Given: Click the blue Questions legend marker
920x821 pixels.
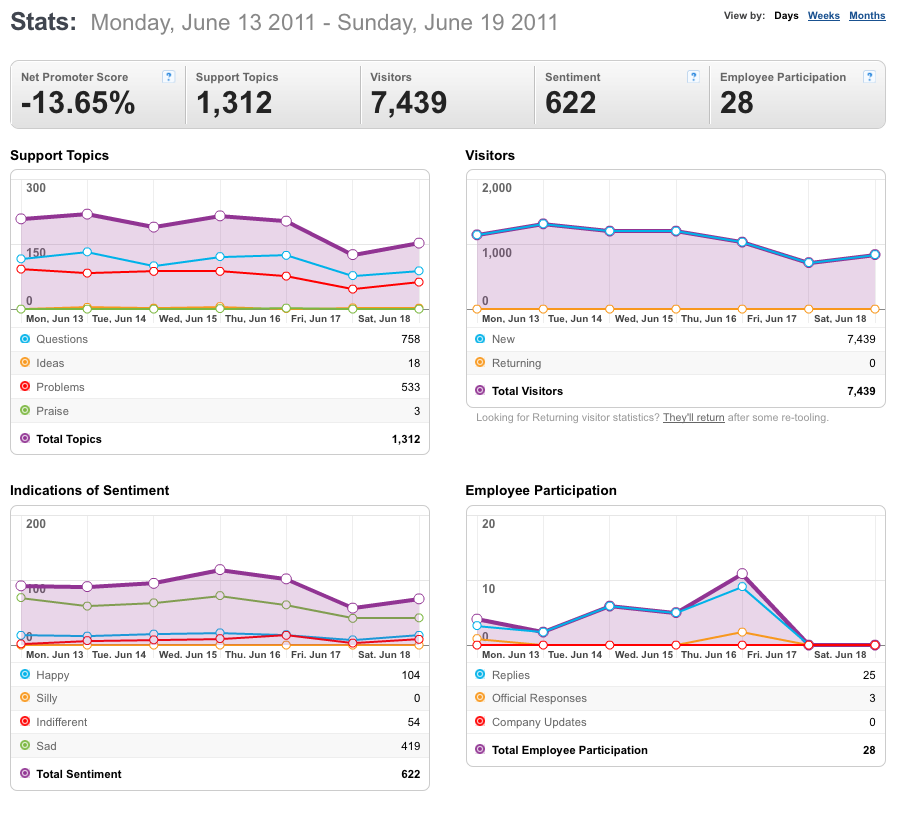Looking at the screenshot, I should click(25, 339).
